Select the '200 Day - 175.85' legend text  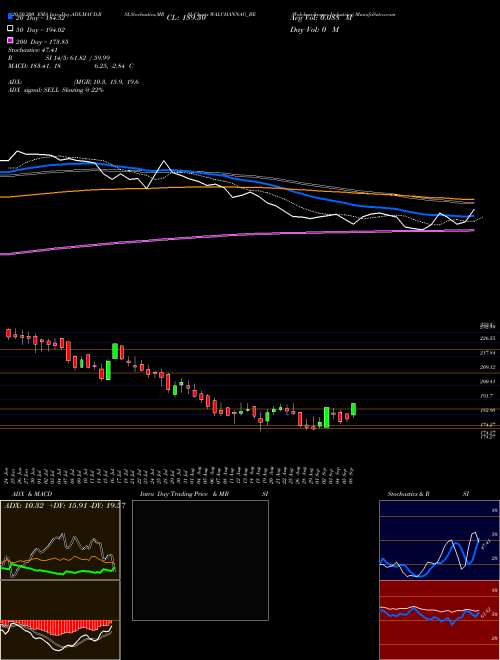pos(43,42)
